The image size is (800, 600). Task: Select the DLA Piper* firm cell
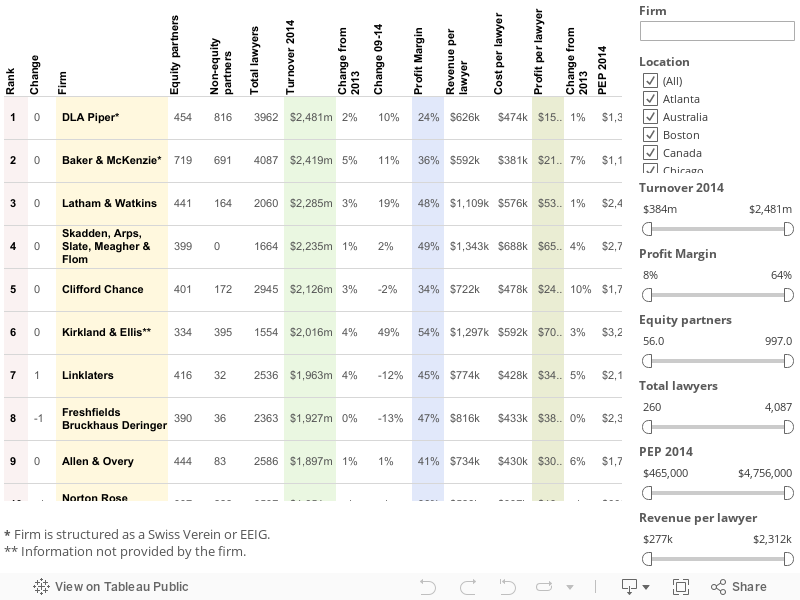point(112,117)
